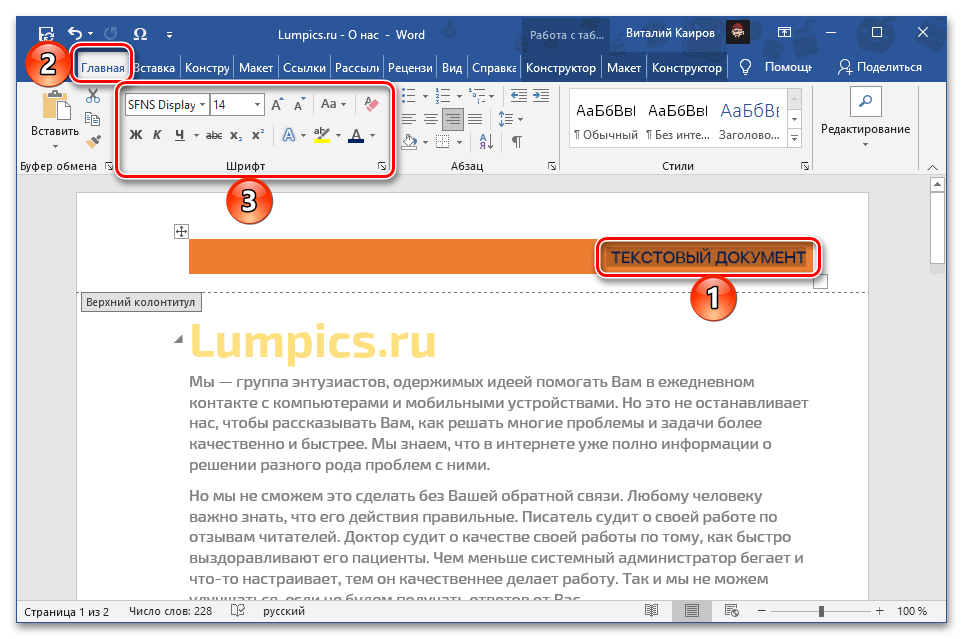963x639 pixels.
Task: Click the Paste clipboard icon
Action: (x=55, y=106)
